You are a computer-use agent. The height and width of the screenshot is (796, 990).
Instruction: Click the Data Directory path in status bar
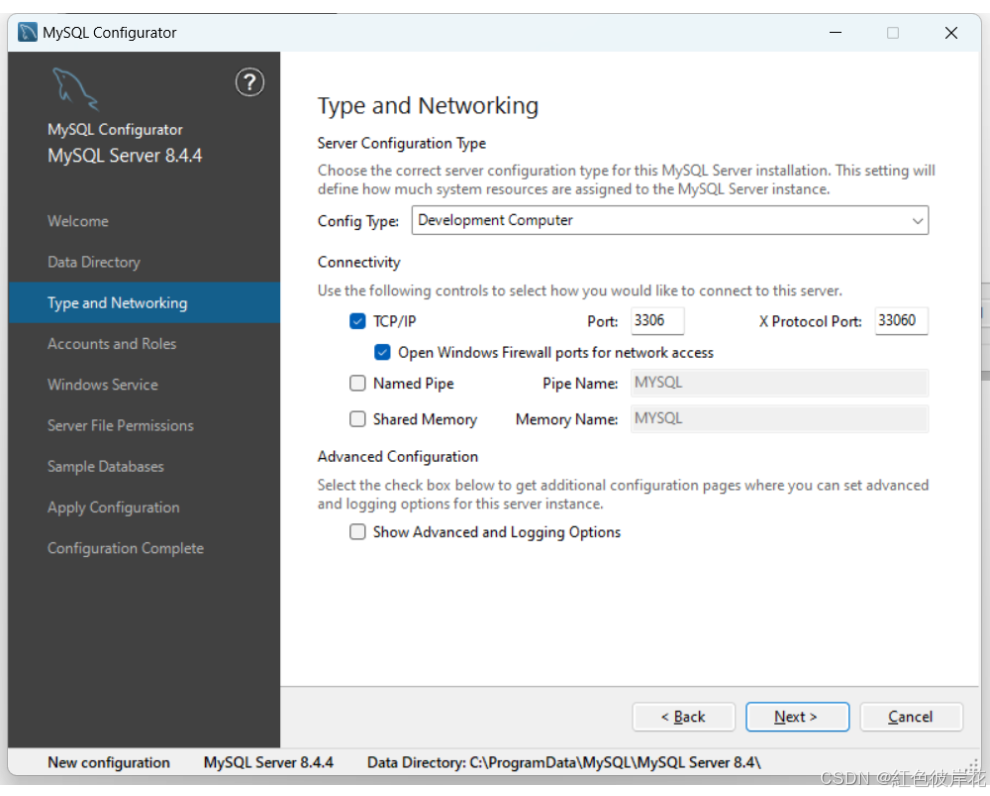coord(564,763)
